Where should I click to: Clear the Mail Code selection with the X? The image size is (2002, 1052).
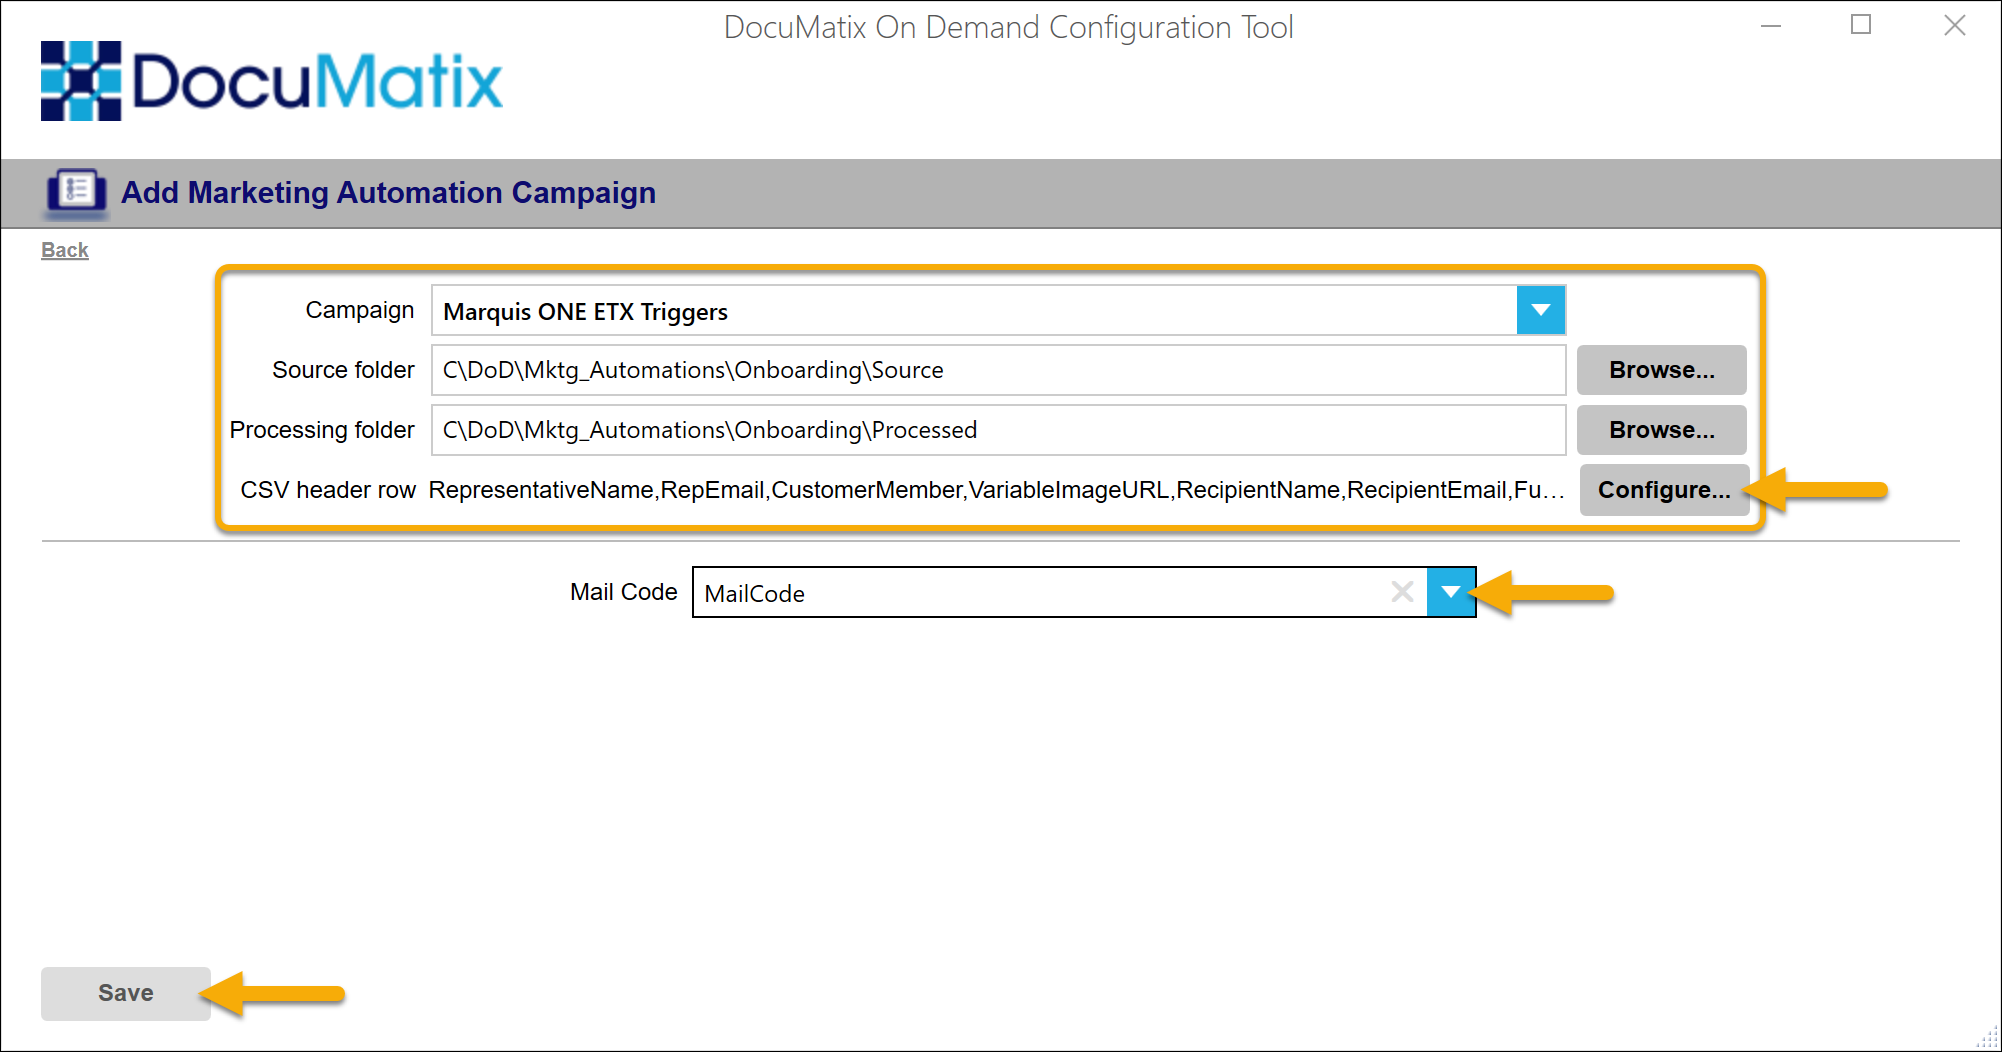point(1402,592)
